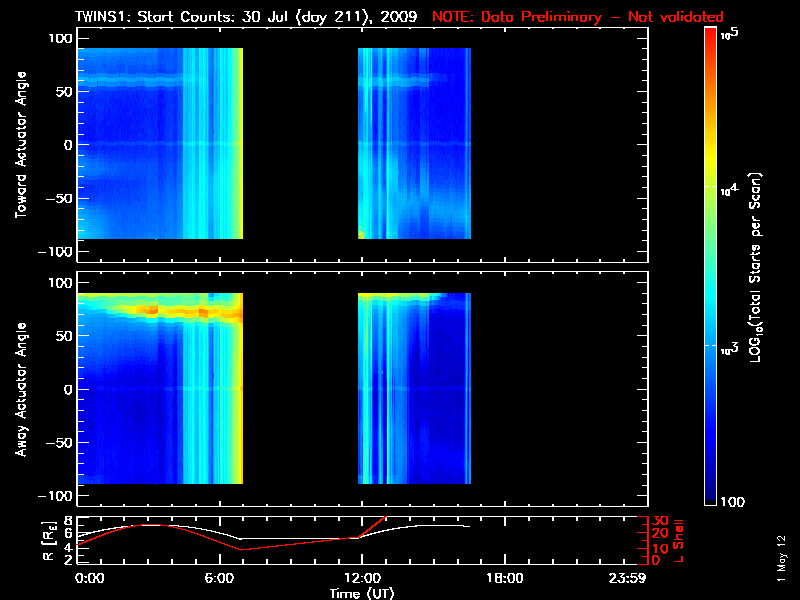The image size is (800, 600).
Task: Click the red top end of the colorbar
Action: click(710, 36)
